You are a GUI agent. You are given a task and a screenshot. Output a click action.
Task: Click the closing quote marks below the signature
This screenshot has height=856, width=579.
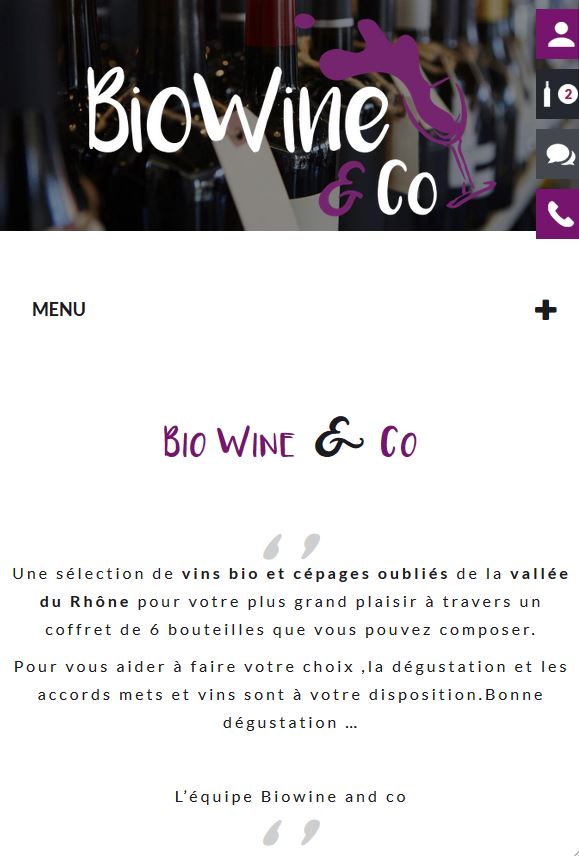pos(291,832)
